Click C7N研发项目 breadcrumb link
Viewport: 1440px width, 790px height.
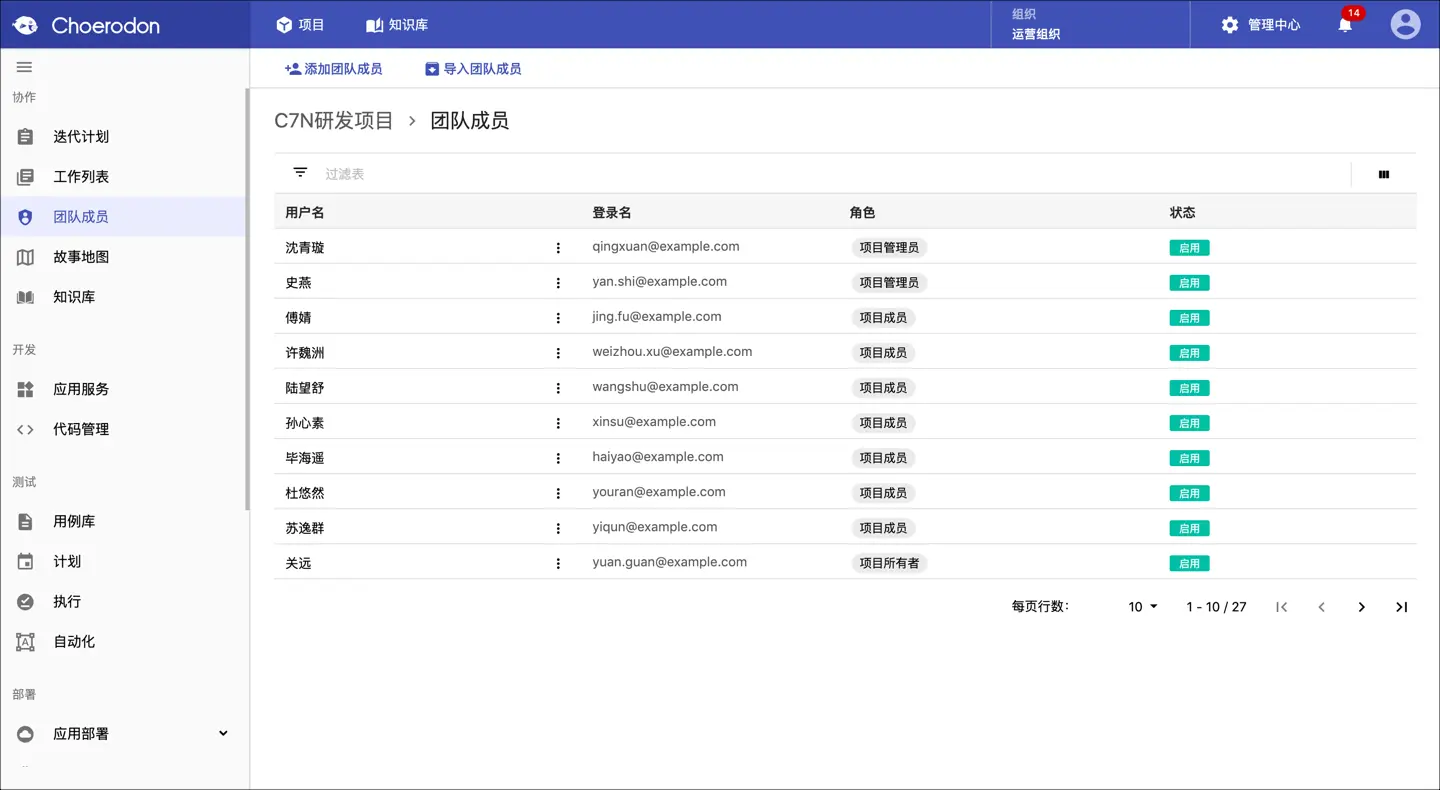334,121
